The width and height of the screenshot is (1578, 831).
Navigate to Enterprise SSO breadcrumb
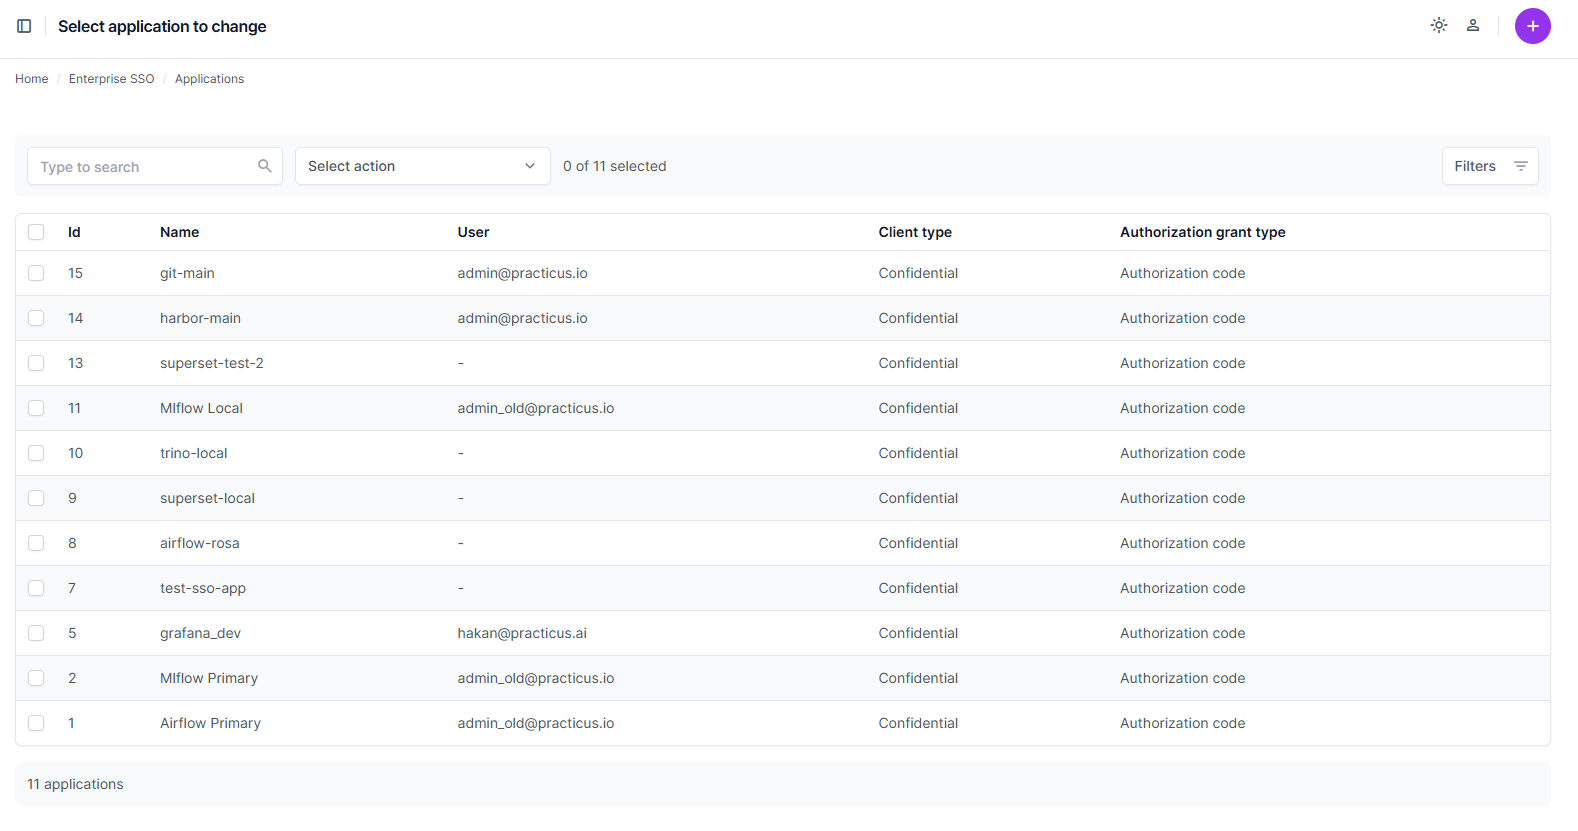111,79
